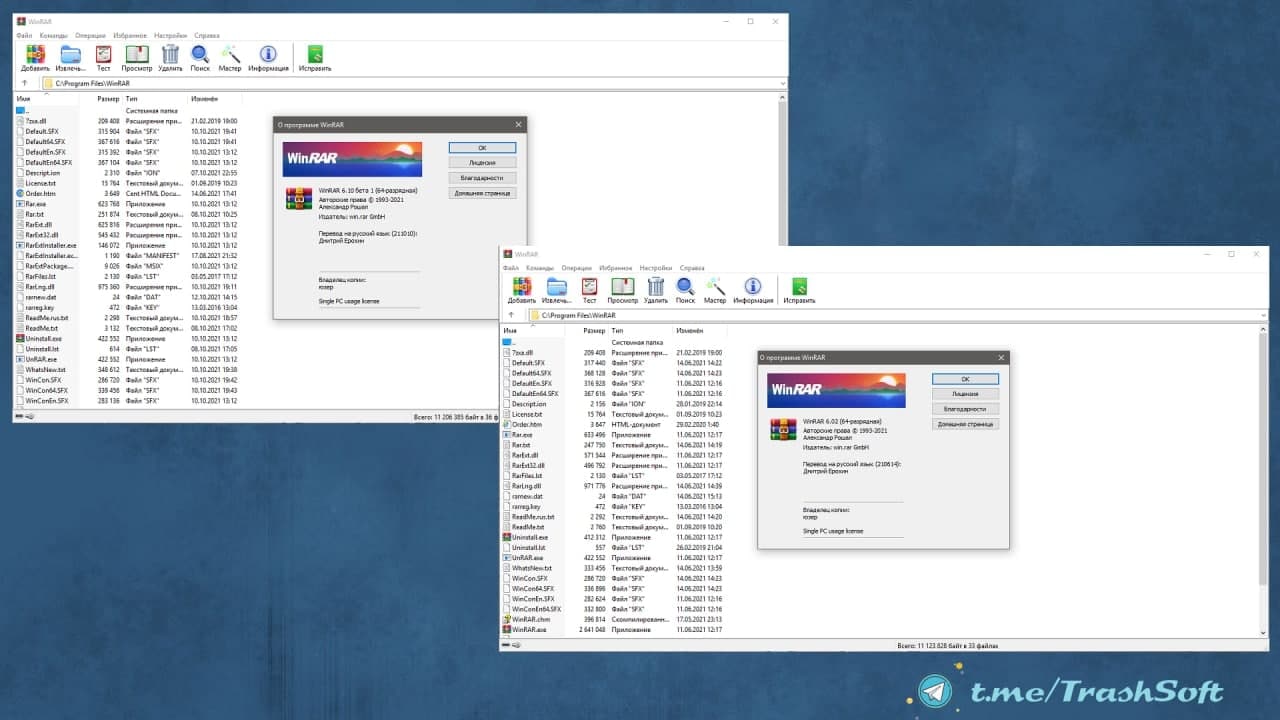Open Просмотр in the top-left WinRAR window toolbar

tap(137, 55)
